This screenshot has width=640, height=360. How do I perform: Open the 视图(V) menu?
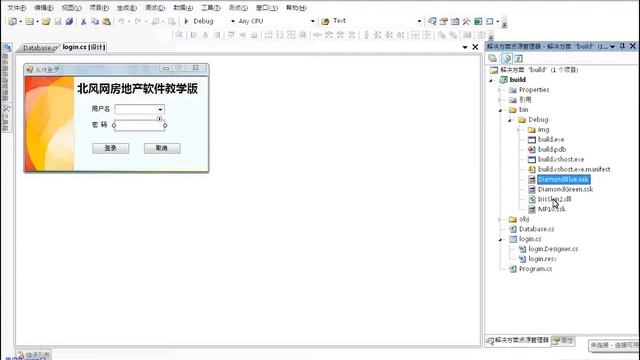[71, 8]
